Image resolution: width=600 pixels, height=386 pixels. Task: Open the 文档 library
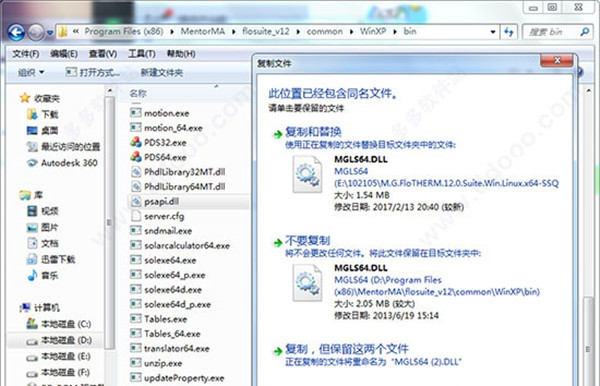click(42, 243)
